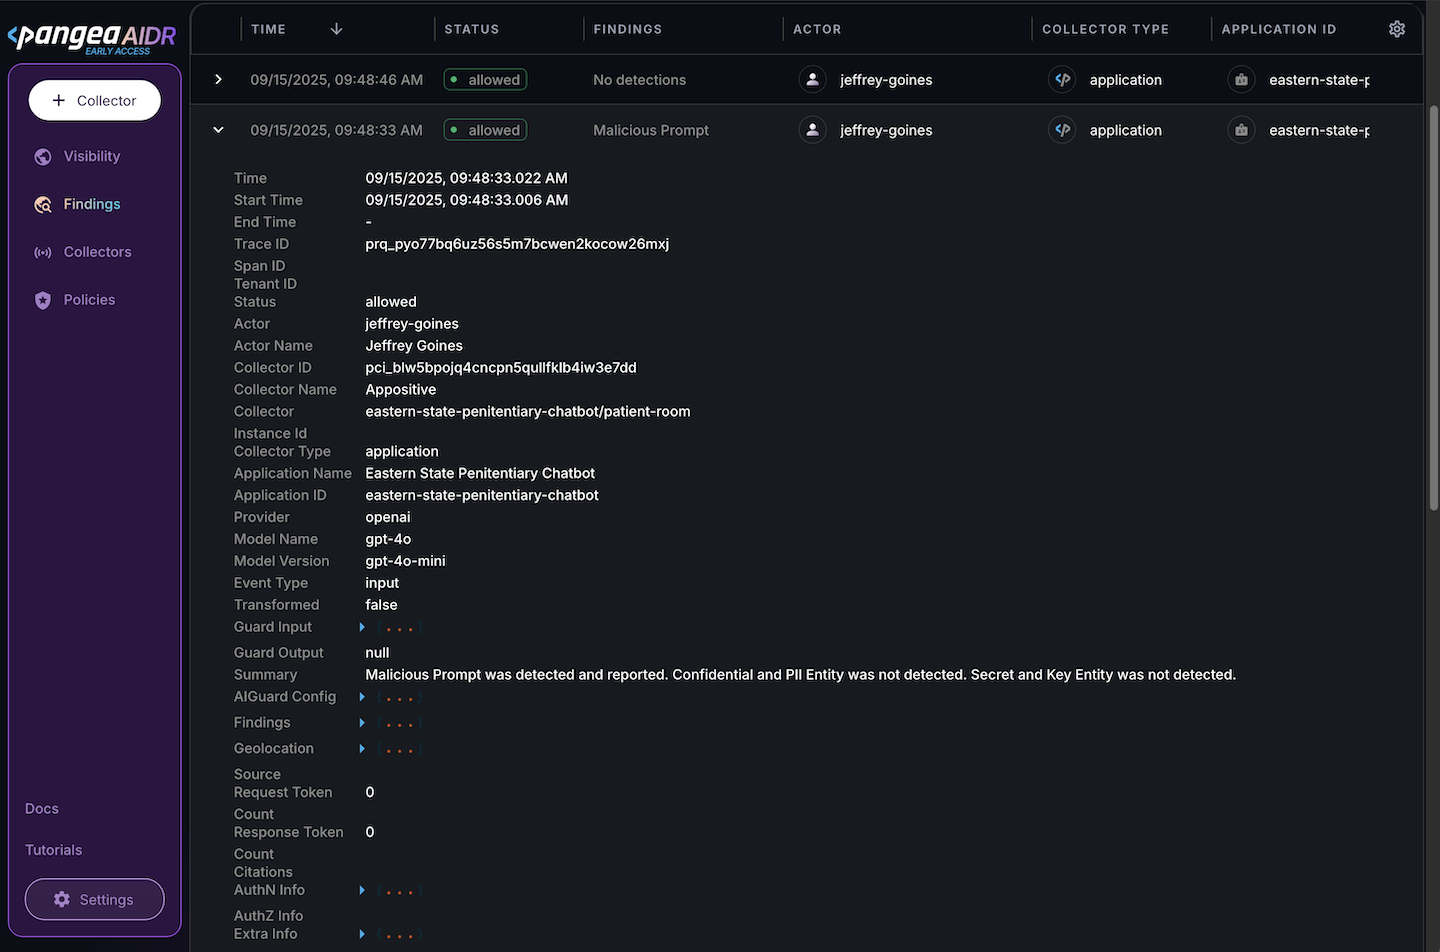This screenshot has width=1440, height=952.
Task: Click the Time column sort arrow
Action: 336,29
